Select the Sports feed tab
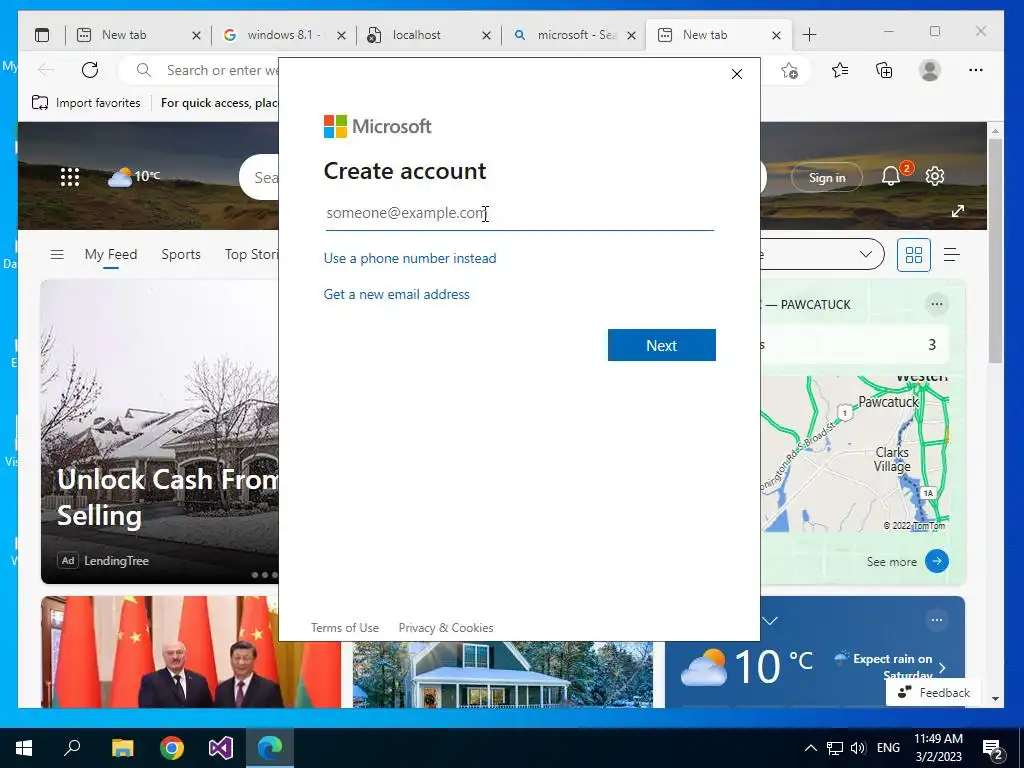The width and height of the screenshot is (1024, 768). click(x=181, y=254)
